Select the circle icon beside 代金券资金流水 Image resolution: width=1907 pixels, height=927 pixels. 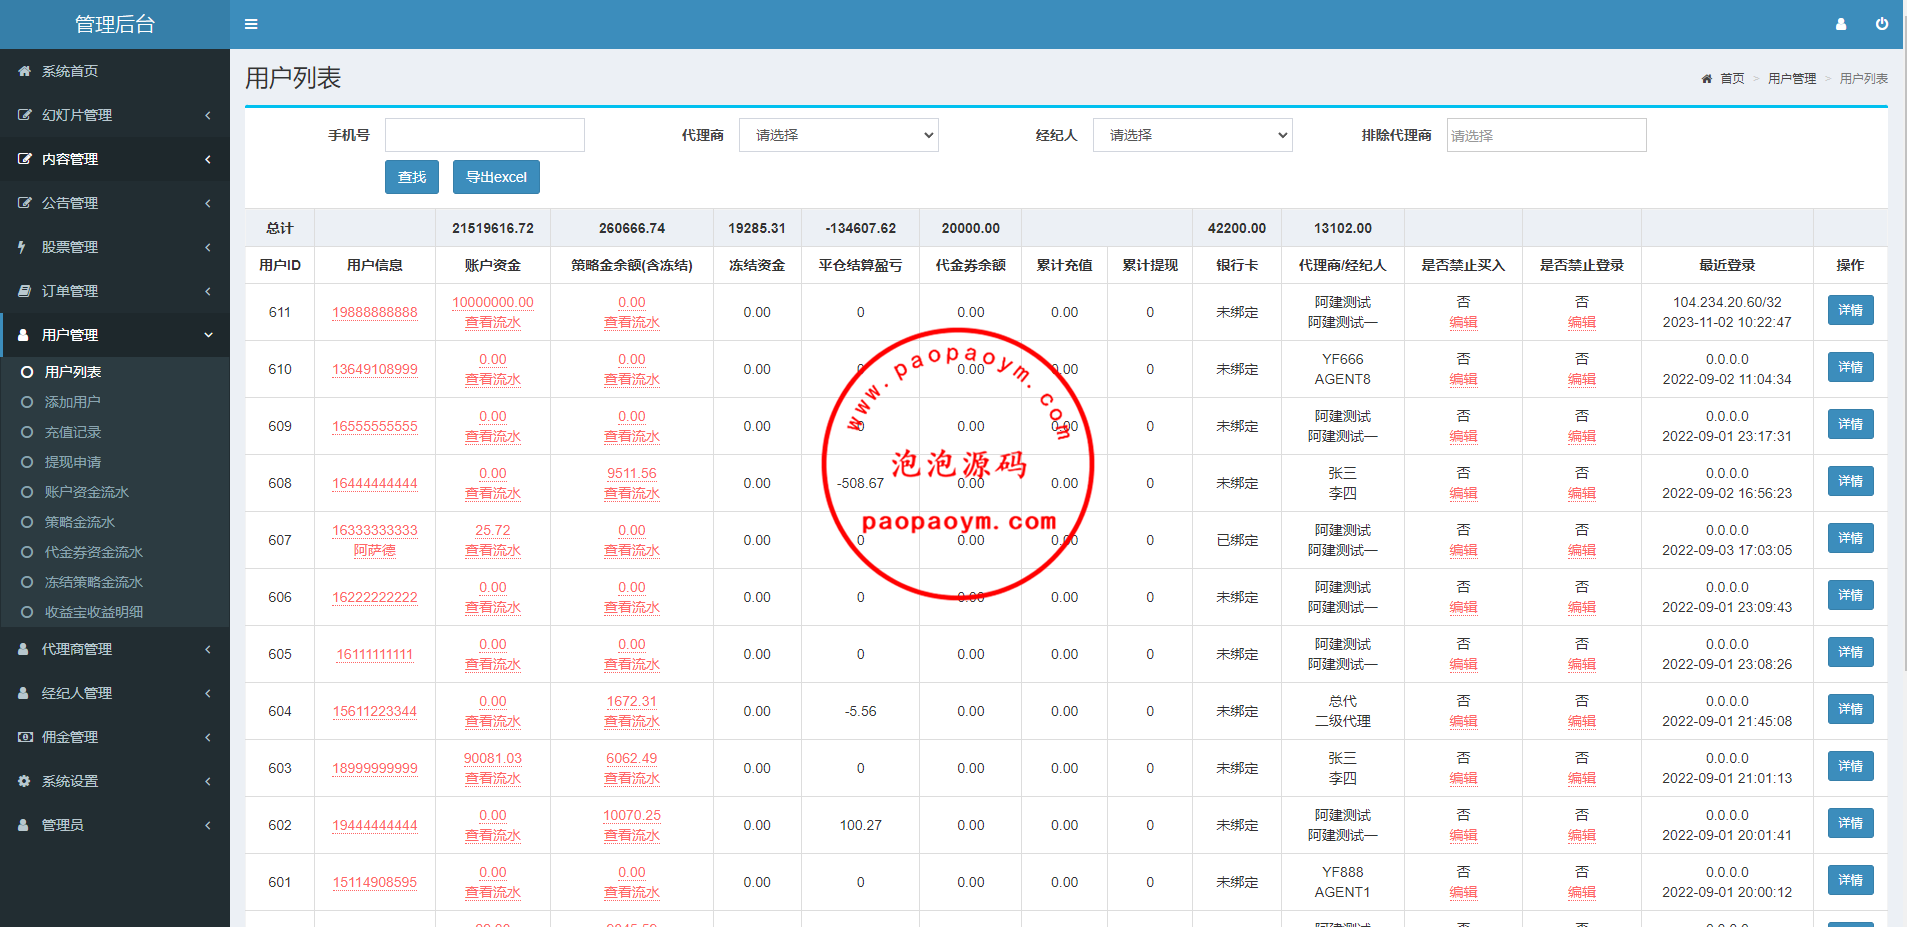tap(27, 552)
